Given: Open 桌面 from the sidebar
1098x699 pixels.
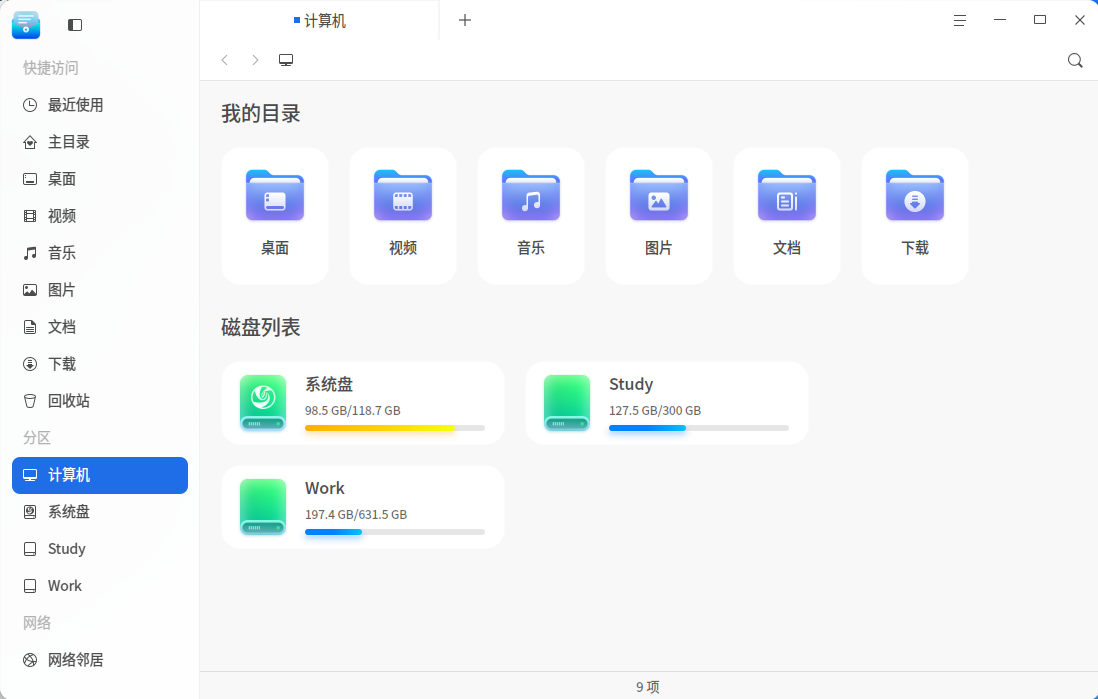Looking at the screenshot, I should pyautogui.click(x=100, y=179).
